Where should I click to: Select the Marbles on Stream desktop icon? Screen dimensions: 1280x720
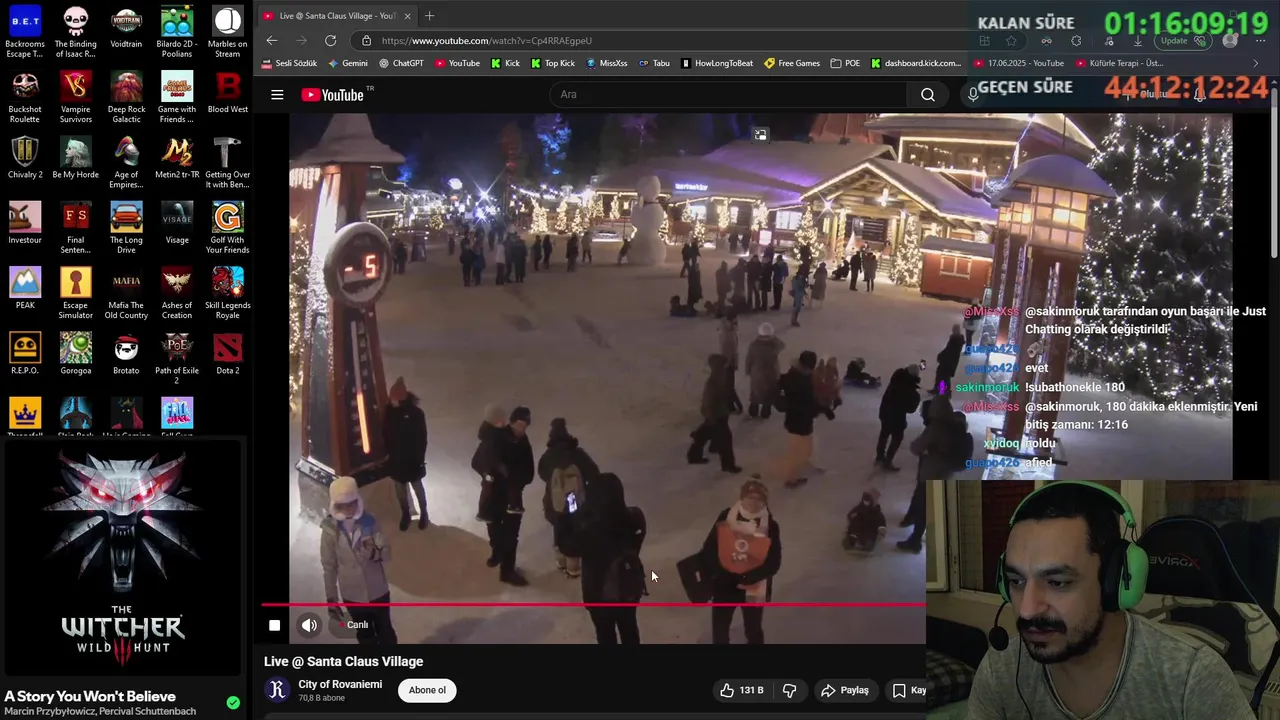coord(227,32)
